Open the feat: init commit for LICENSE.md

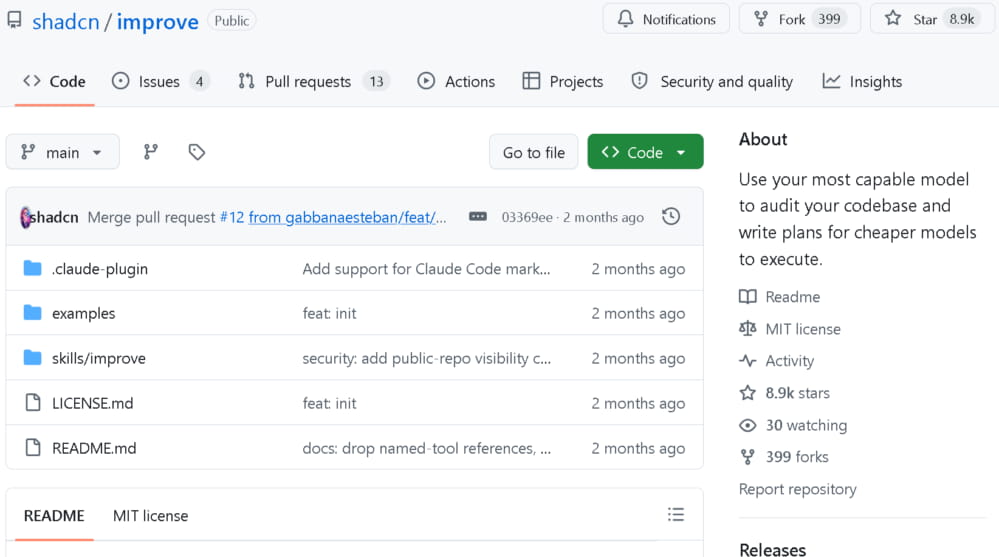click(x=329, y=403)
